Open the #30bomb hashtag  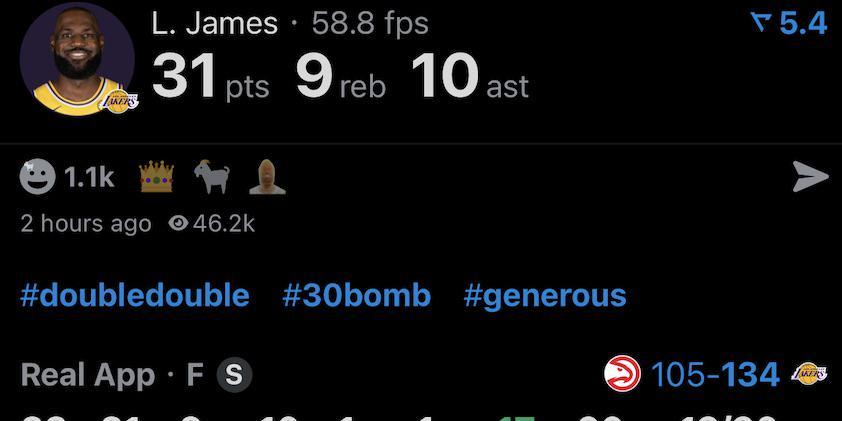[x=357, y=296]
